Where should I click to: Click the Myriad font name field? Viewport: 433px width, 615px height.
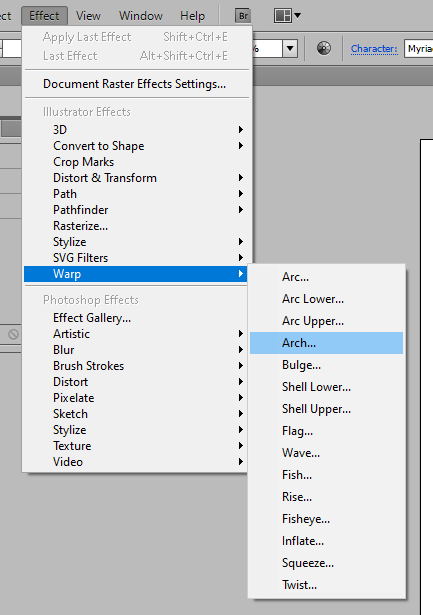click(x=418, y=49)
